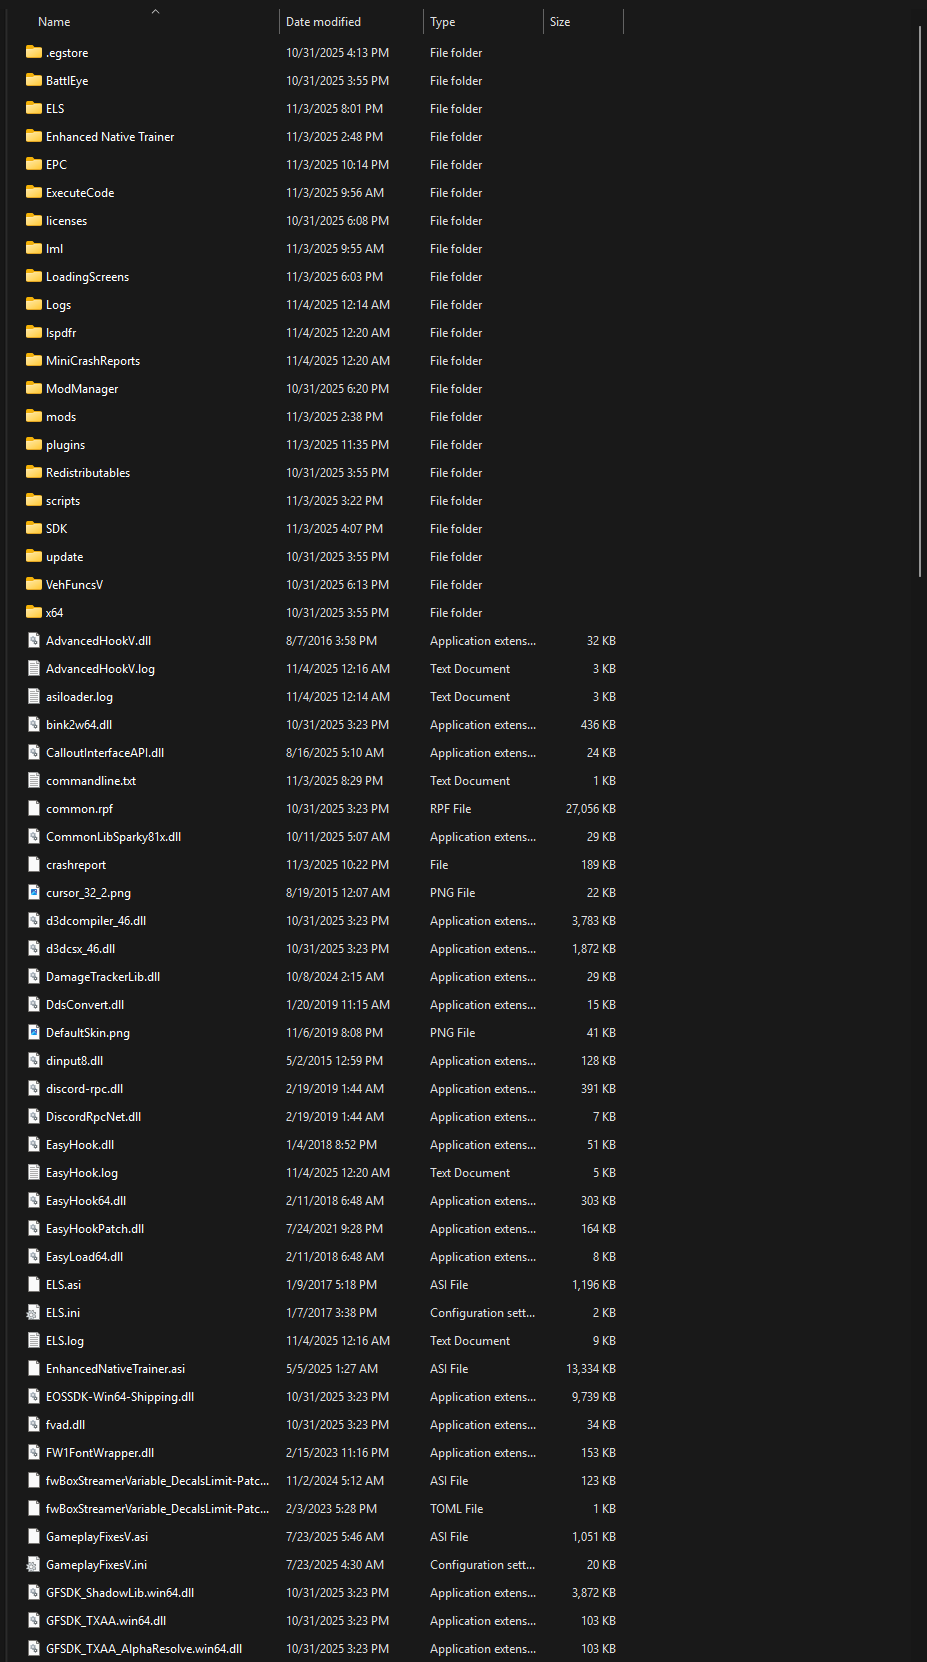Select the Redistributables folder name
Screen dimensions: 927x1662
point(88,473)
